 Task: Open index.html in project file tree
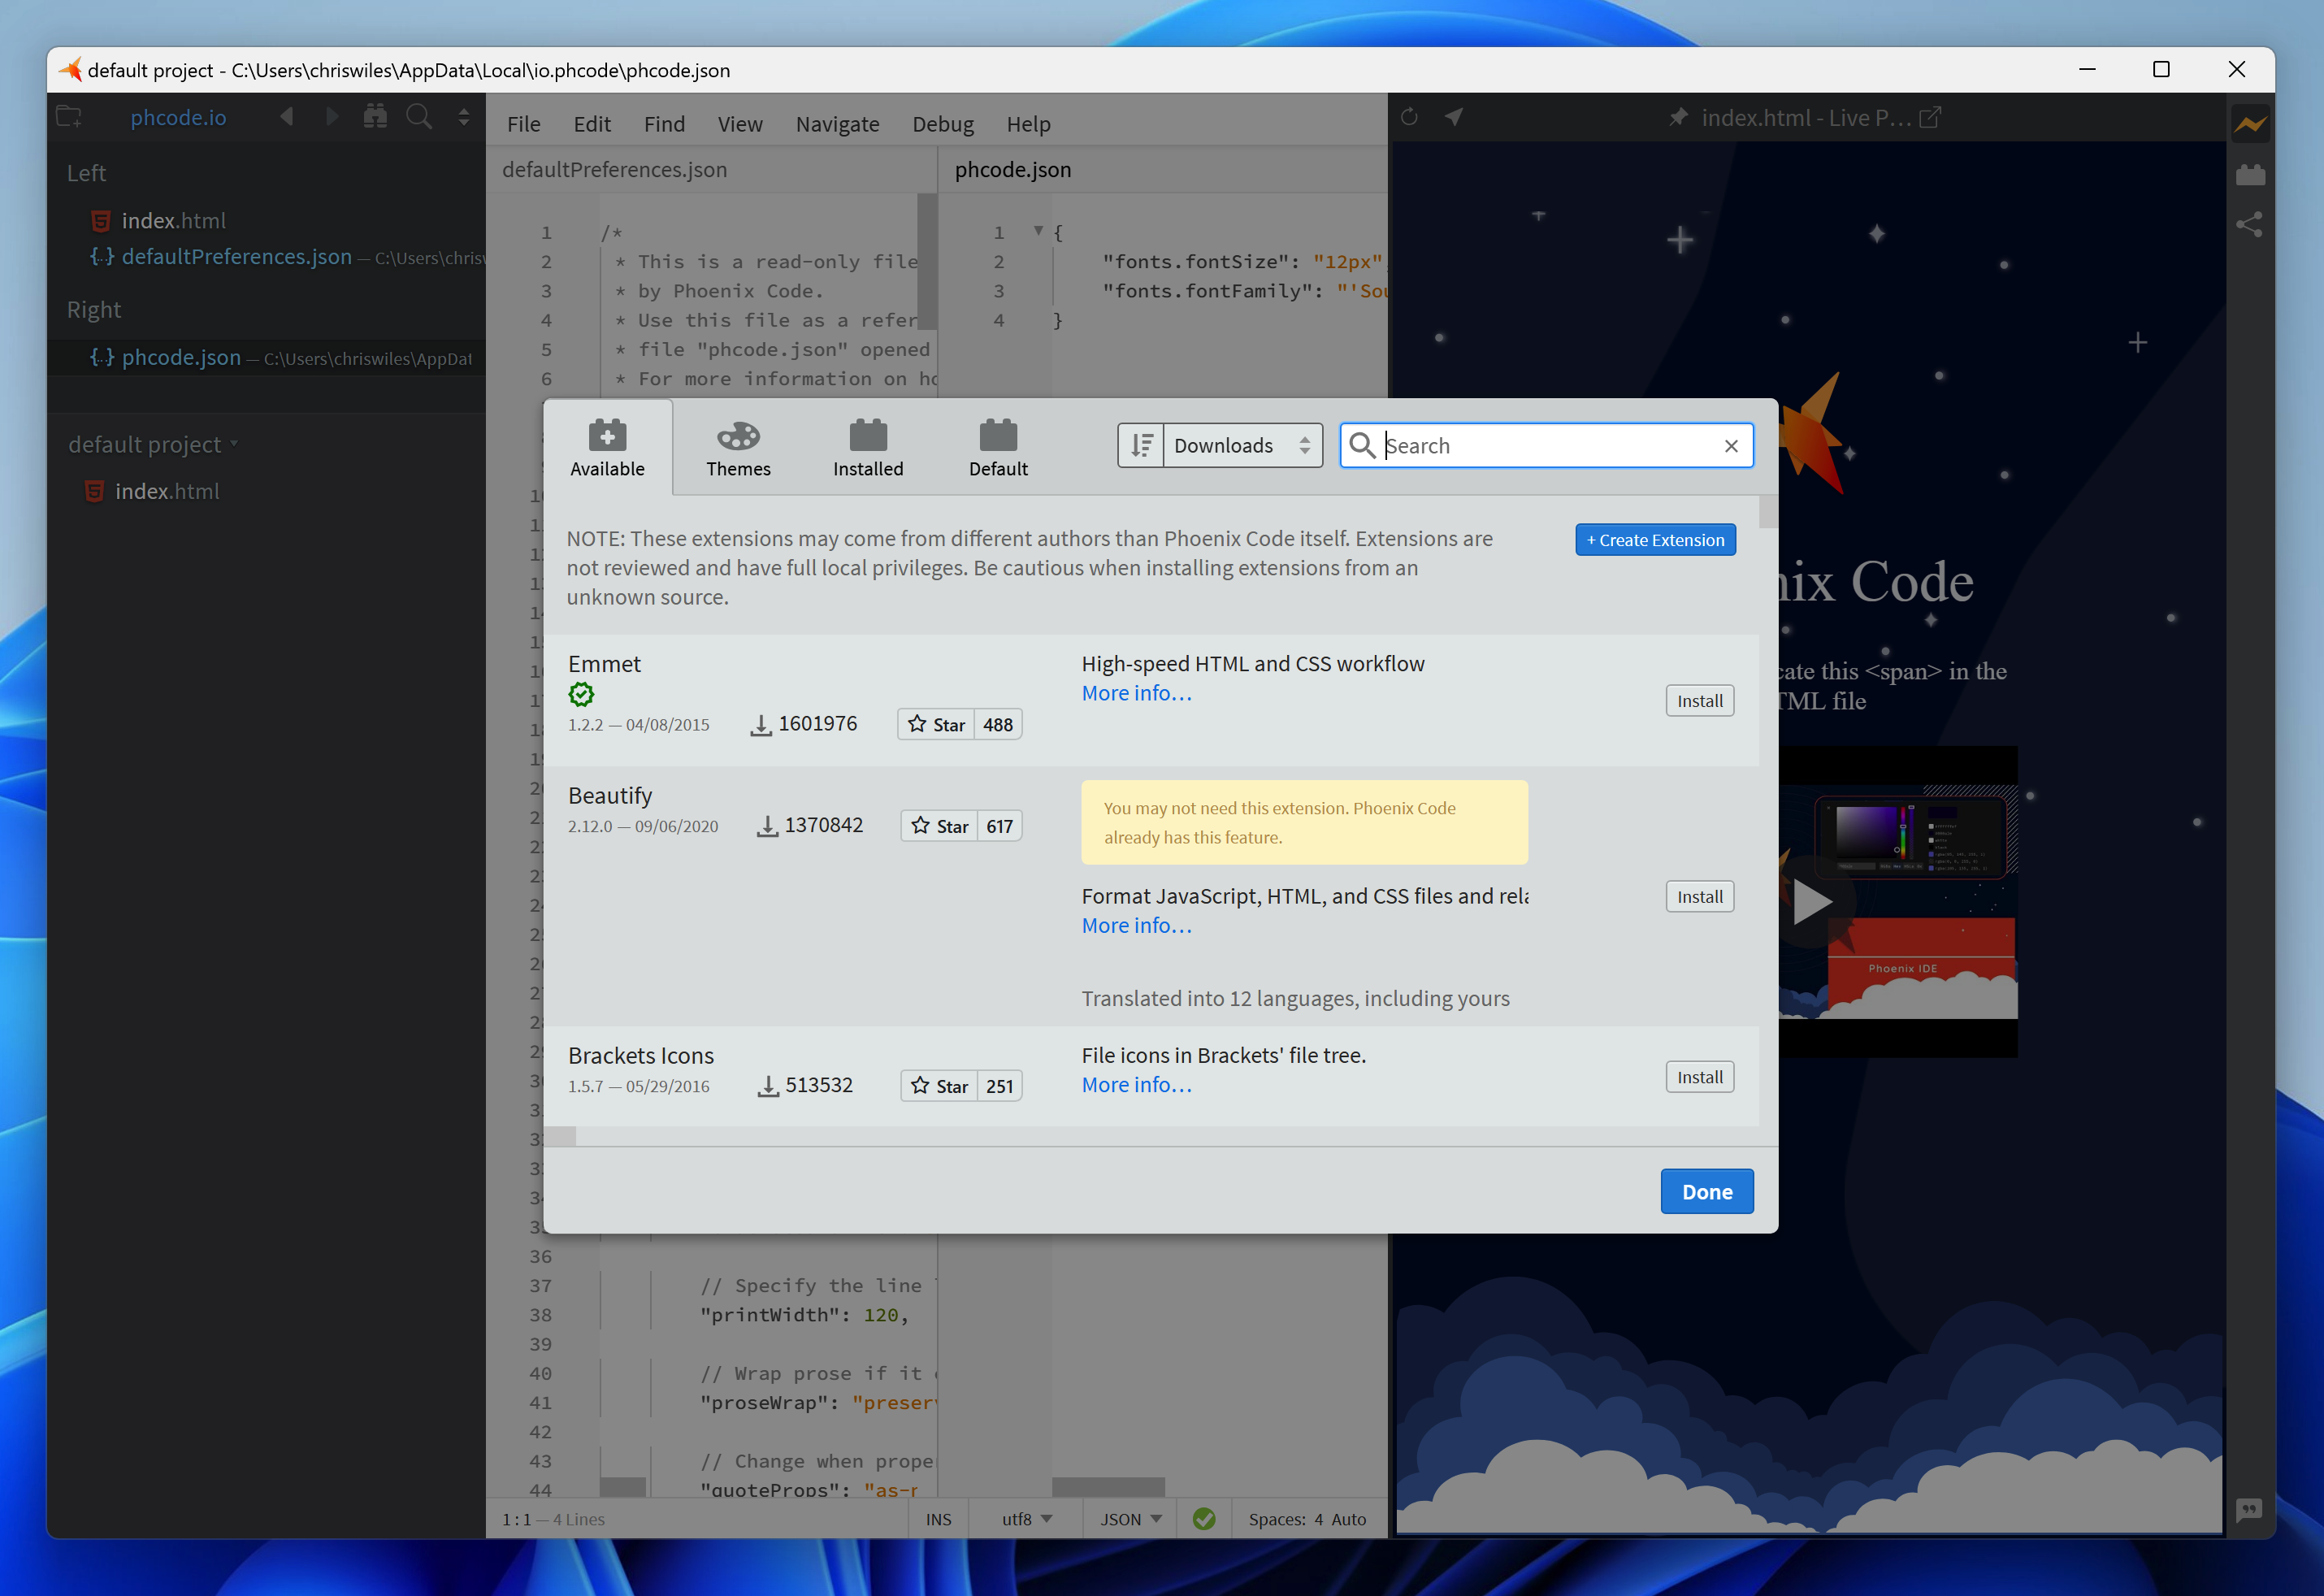point(166,491)
